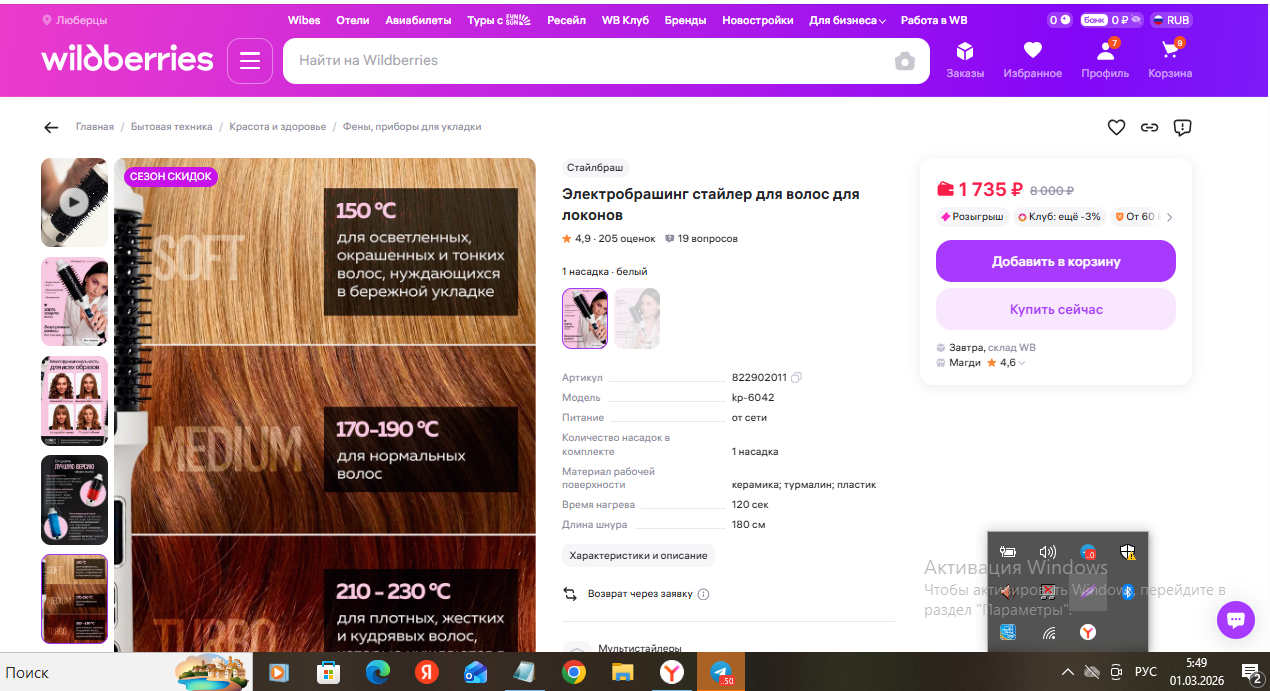Open File Explorer from taskbar

point(623,672)
